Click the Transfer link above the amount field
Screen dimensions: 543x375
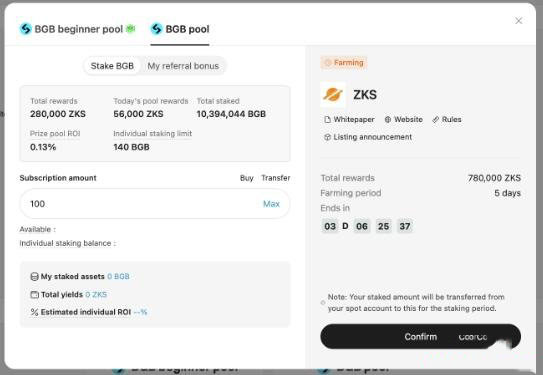pos(276,178)
